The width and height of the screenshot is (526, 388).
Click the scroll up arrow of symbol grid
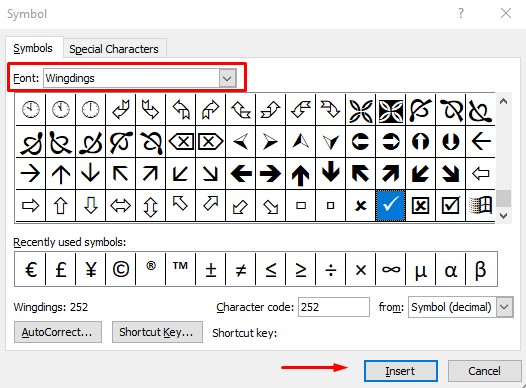(503, 101)
